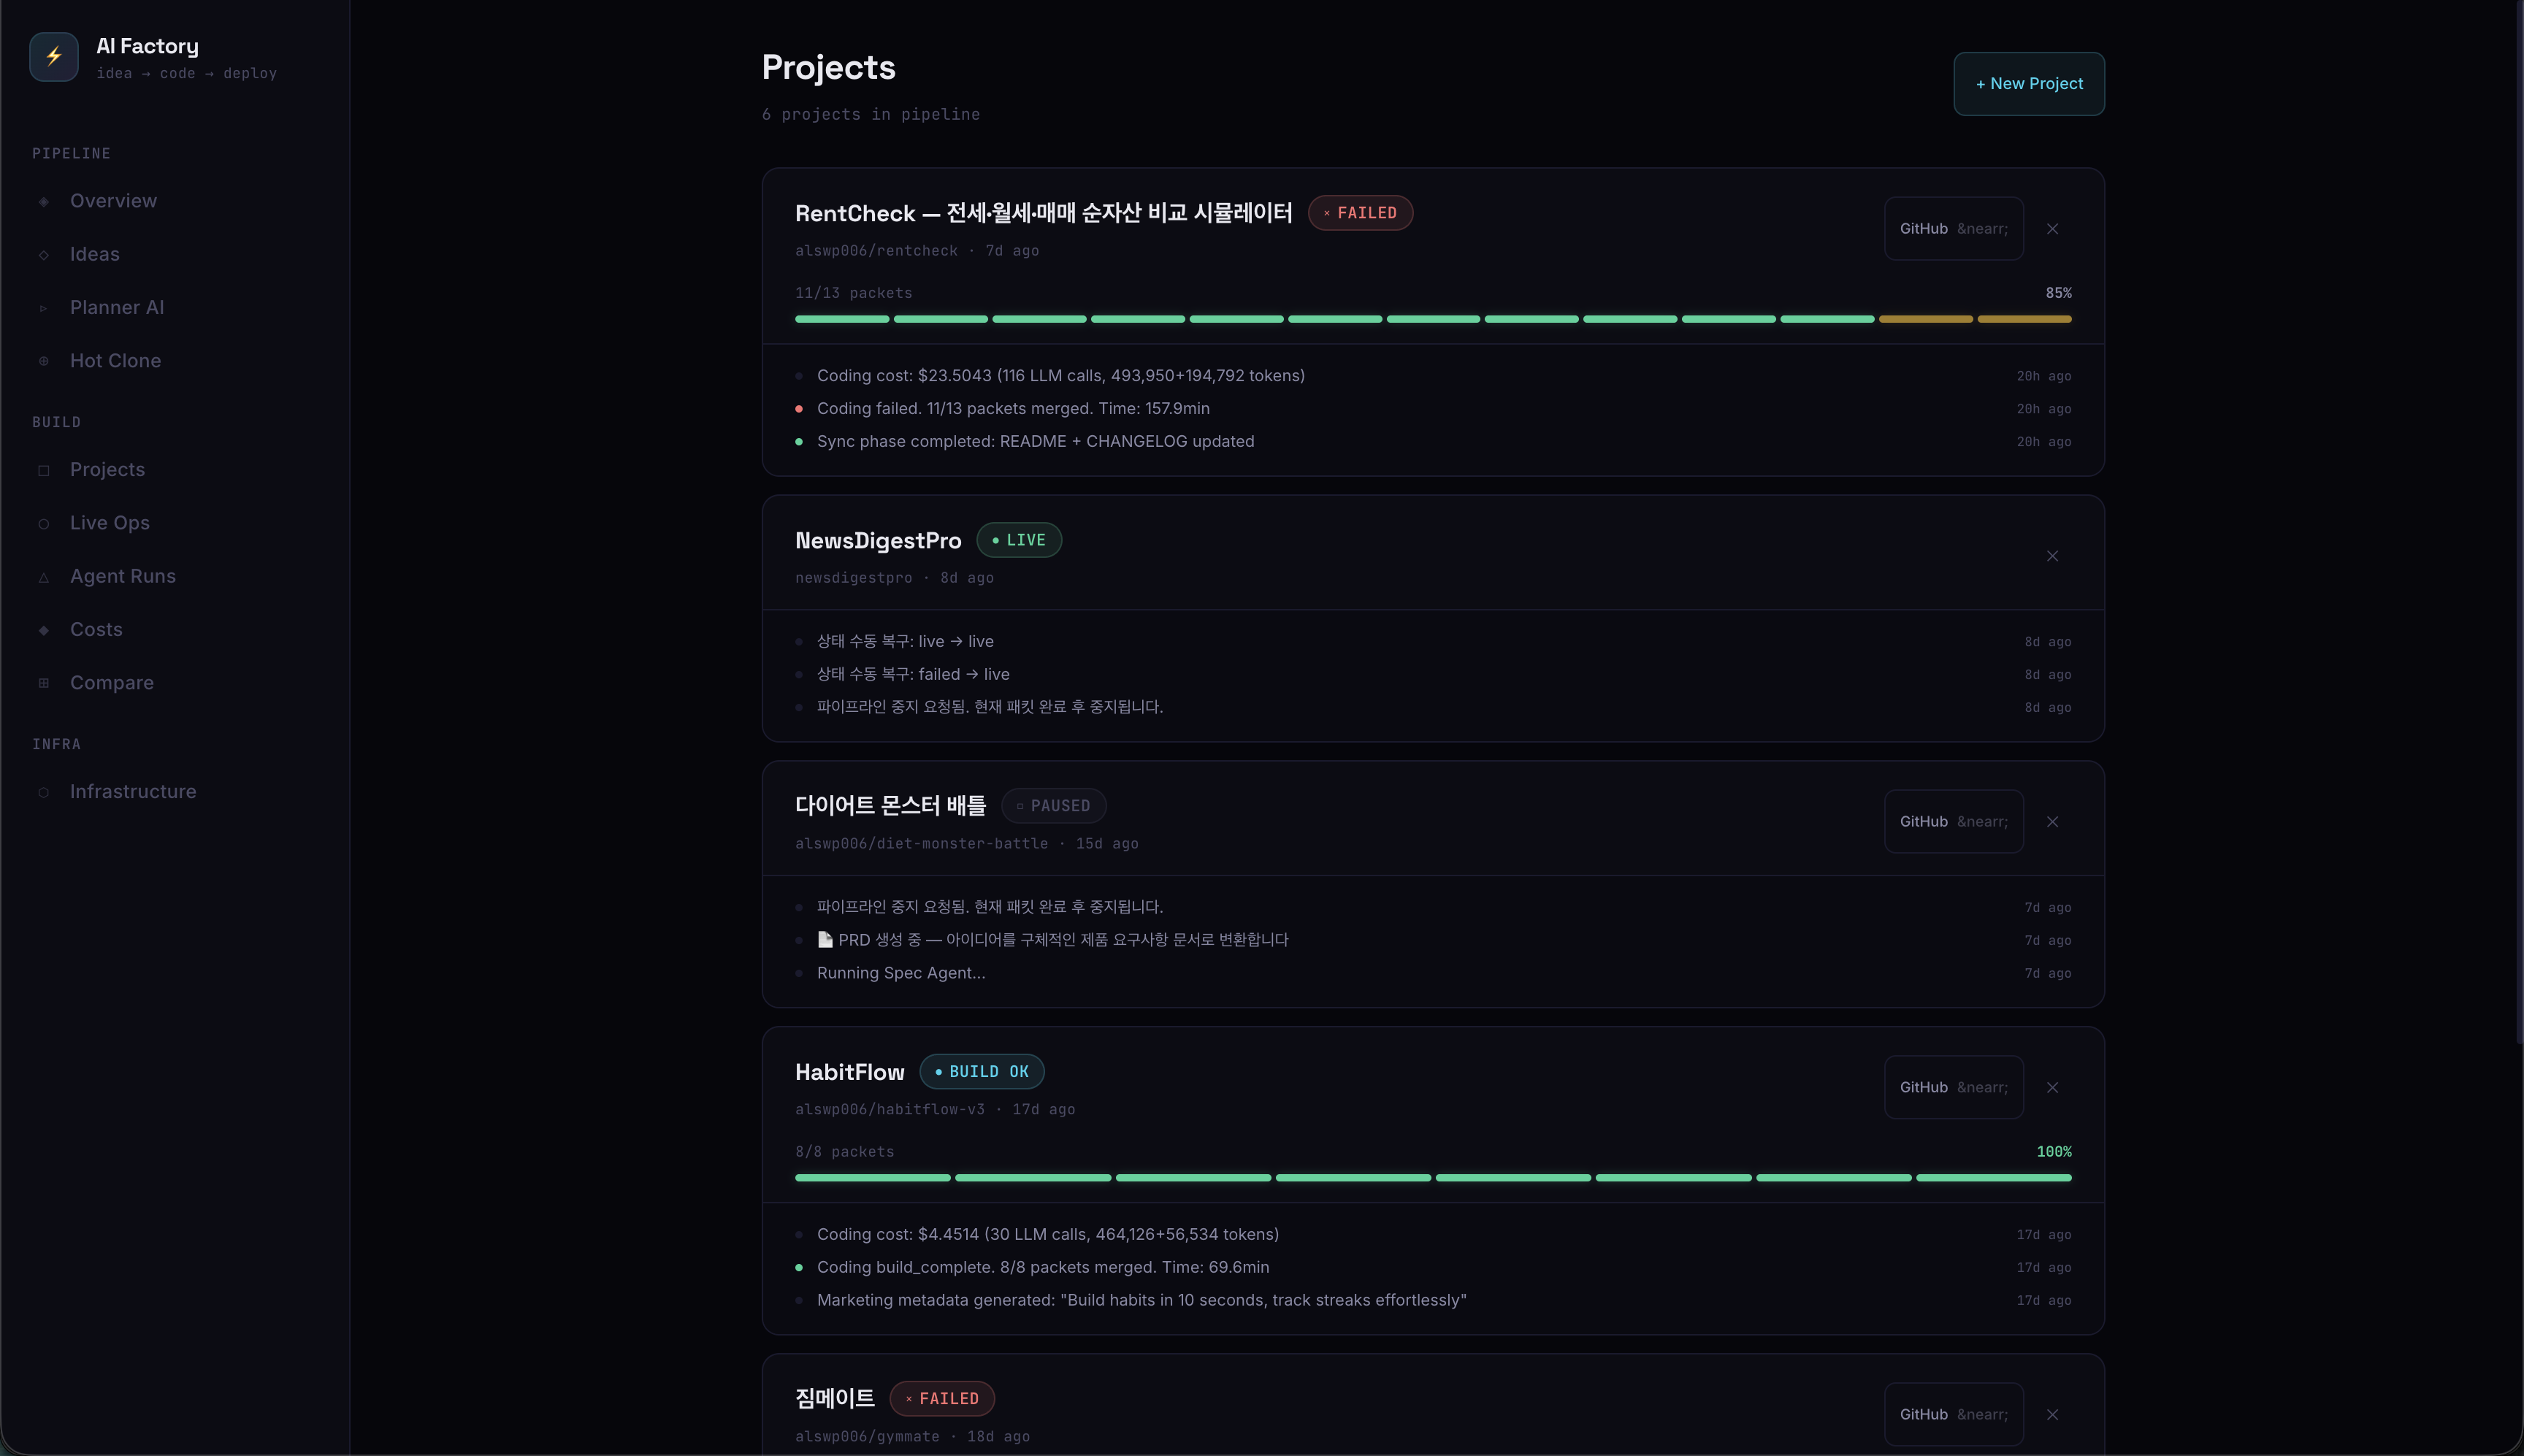Open HabitFlow GitHub link
The width and height of the screenshot is (2524, 1456).
(1953, 1087)
